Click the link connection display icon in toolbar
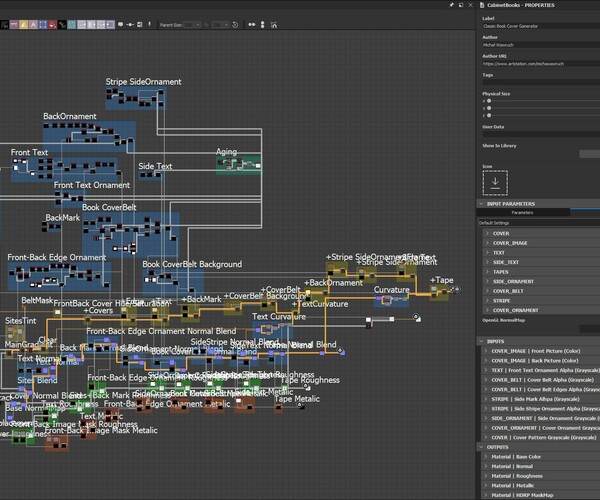The image size is (600, 500). (x=130, y=24)
